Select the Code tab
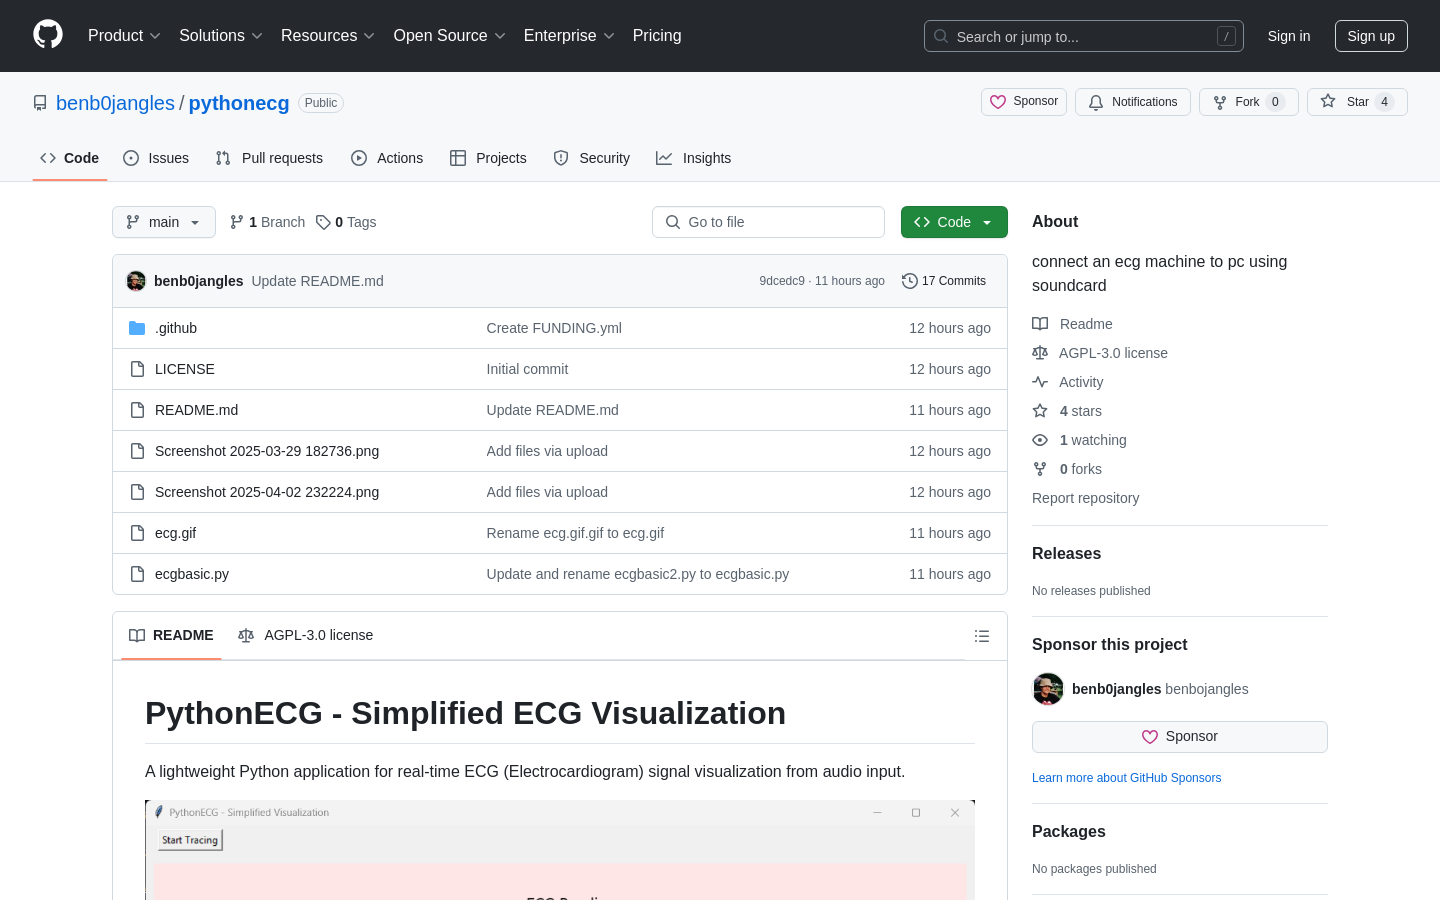Screen dimensions: 1440x900 click(70, 158)
